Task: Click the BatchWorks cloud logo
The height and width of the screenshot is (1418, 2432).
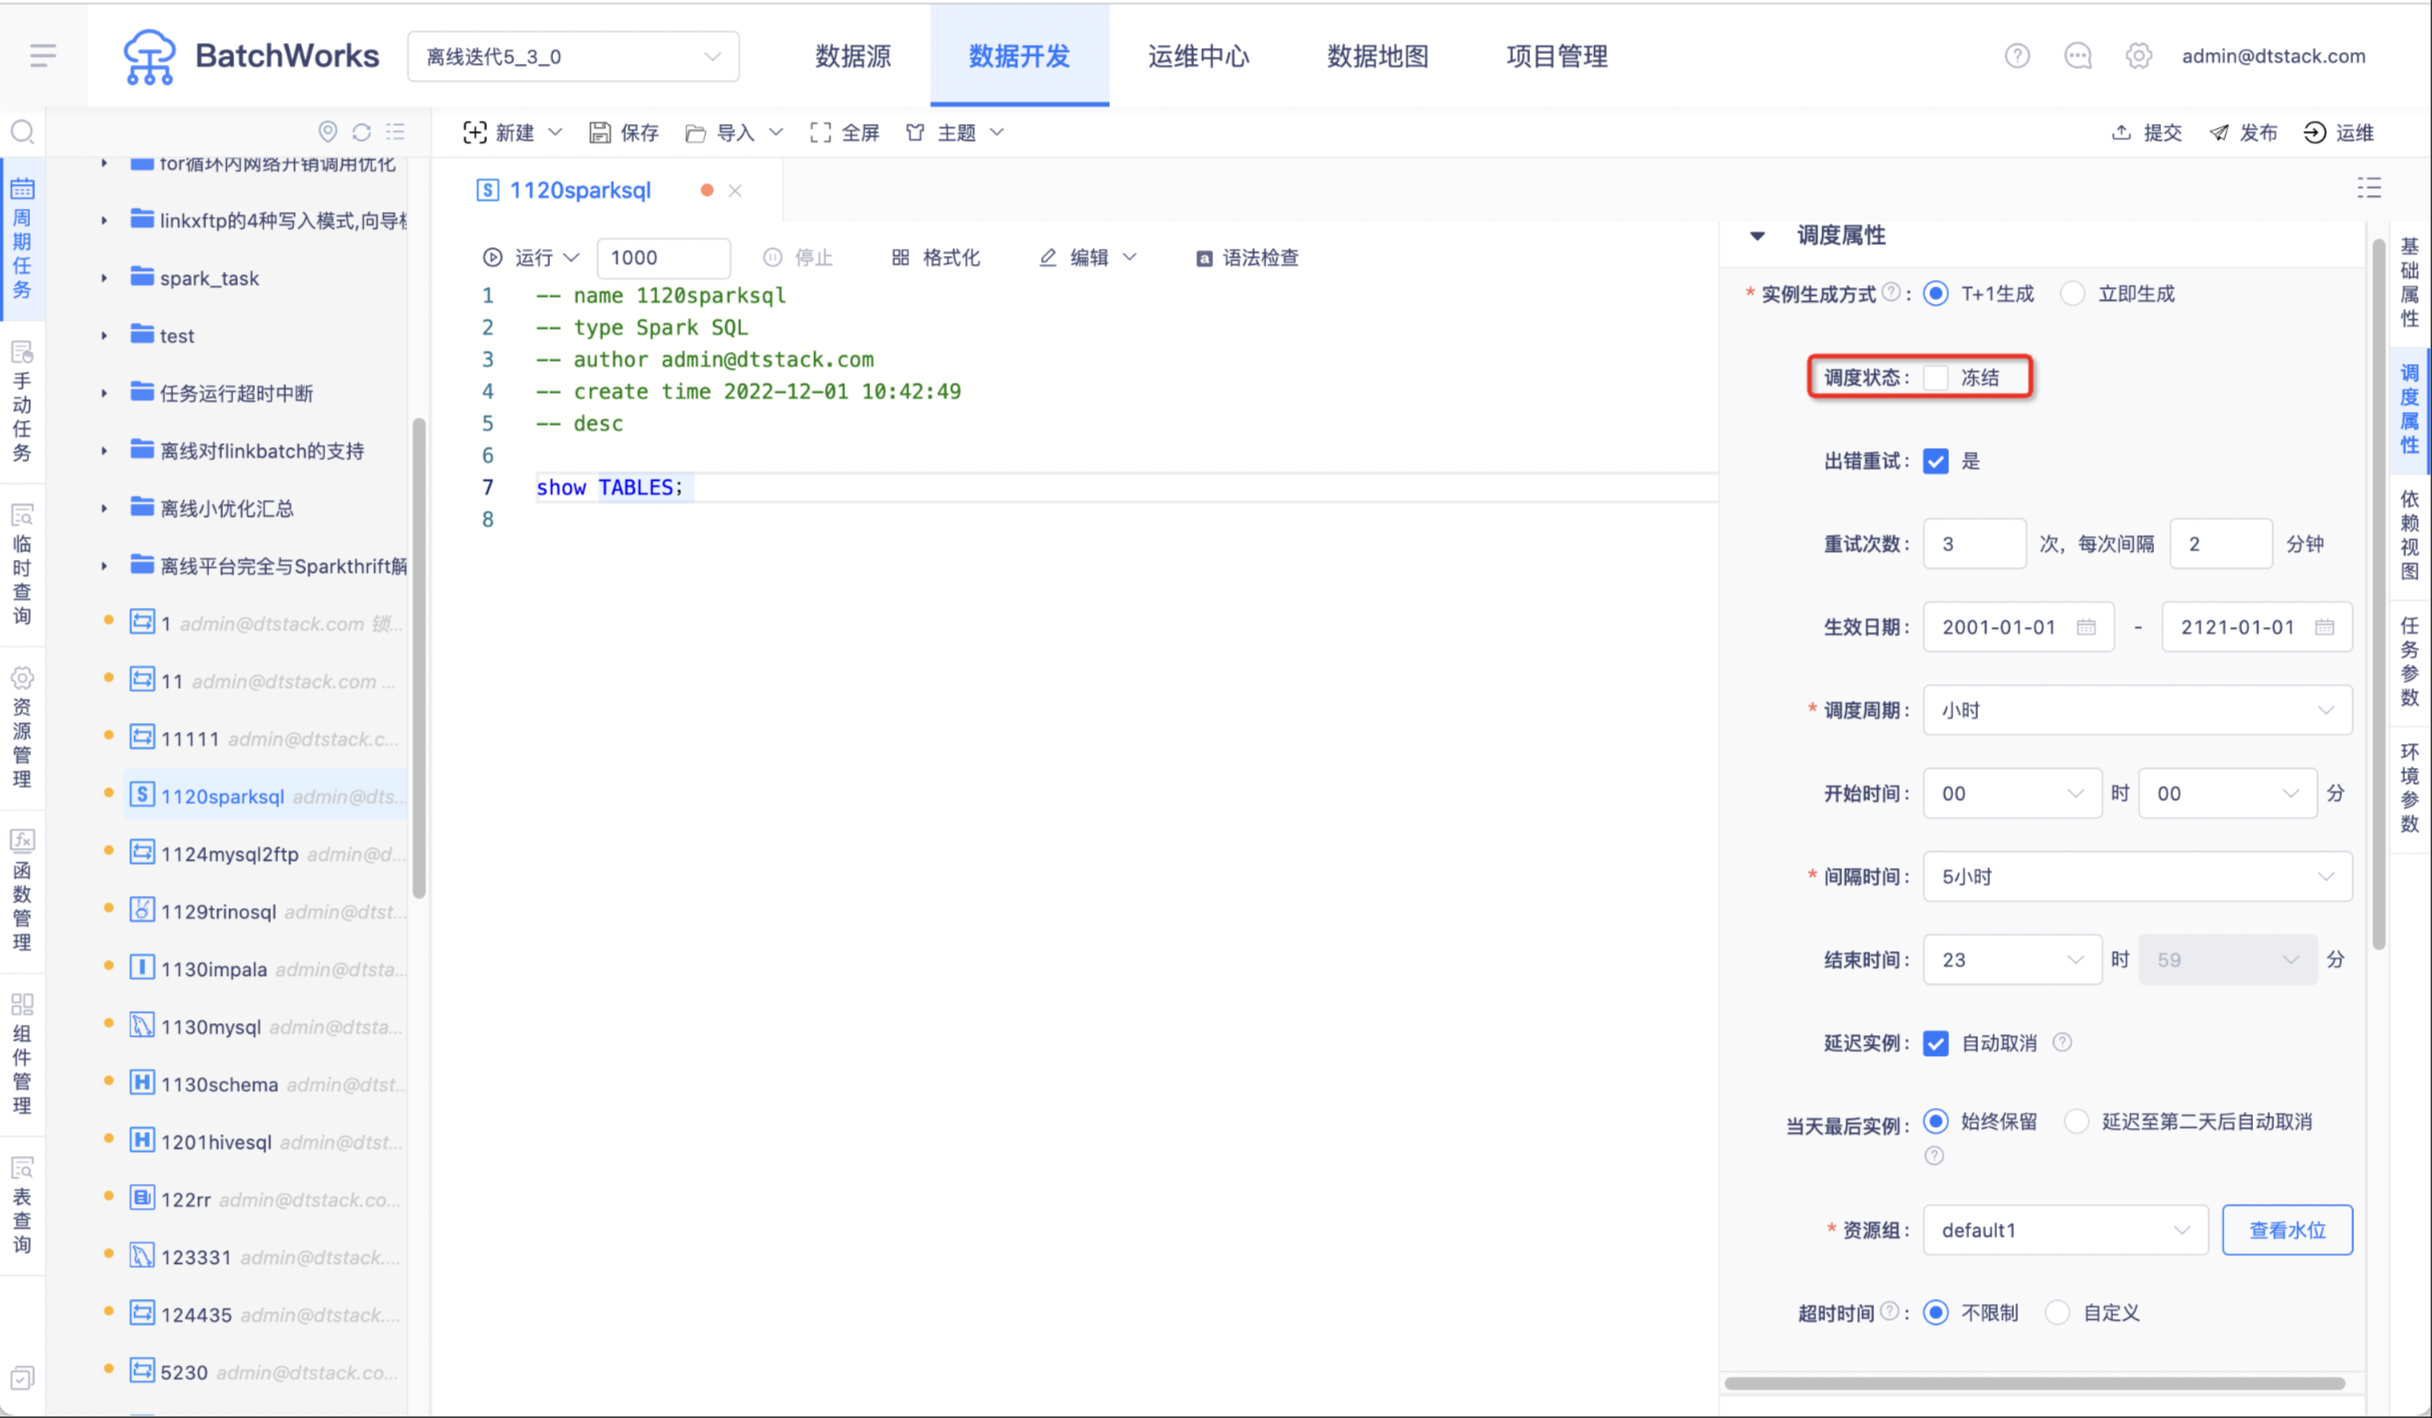Action: 149,56
